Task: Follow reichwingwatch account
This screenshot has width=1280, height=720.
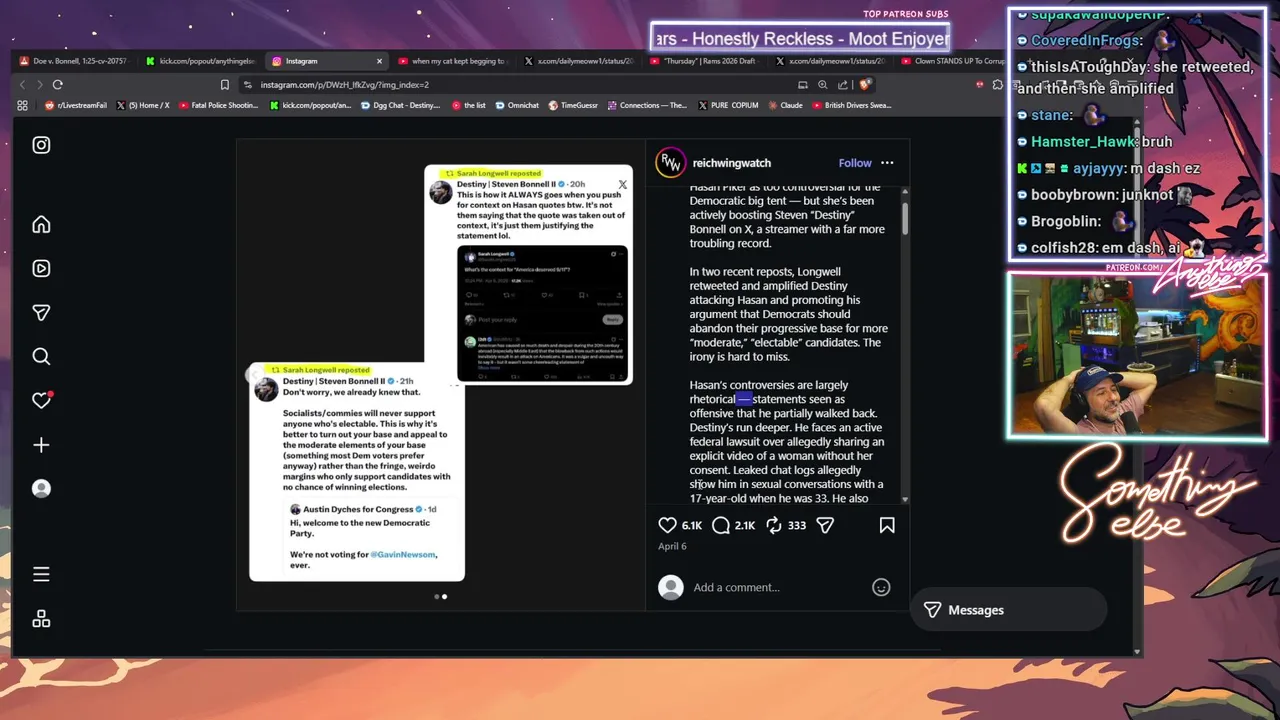Action: [855, 163]
